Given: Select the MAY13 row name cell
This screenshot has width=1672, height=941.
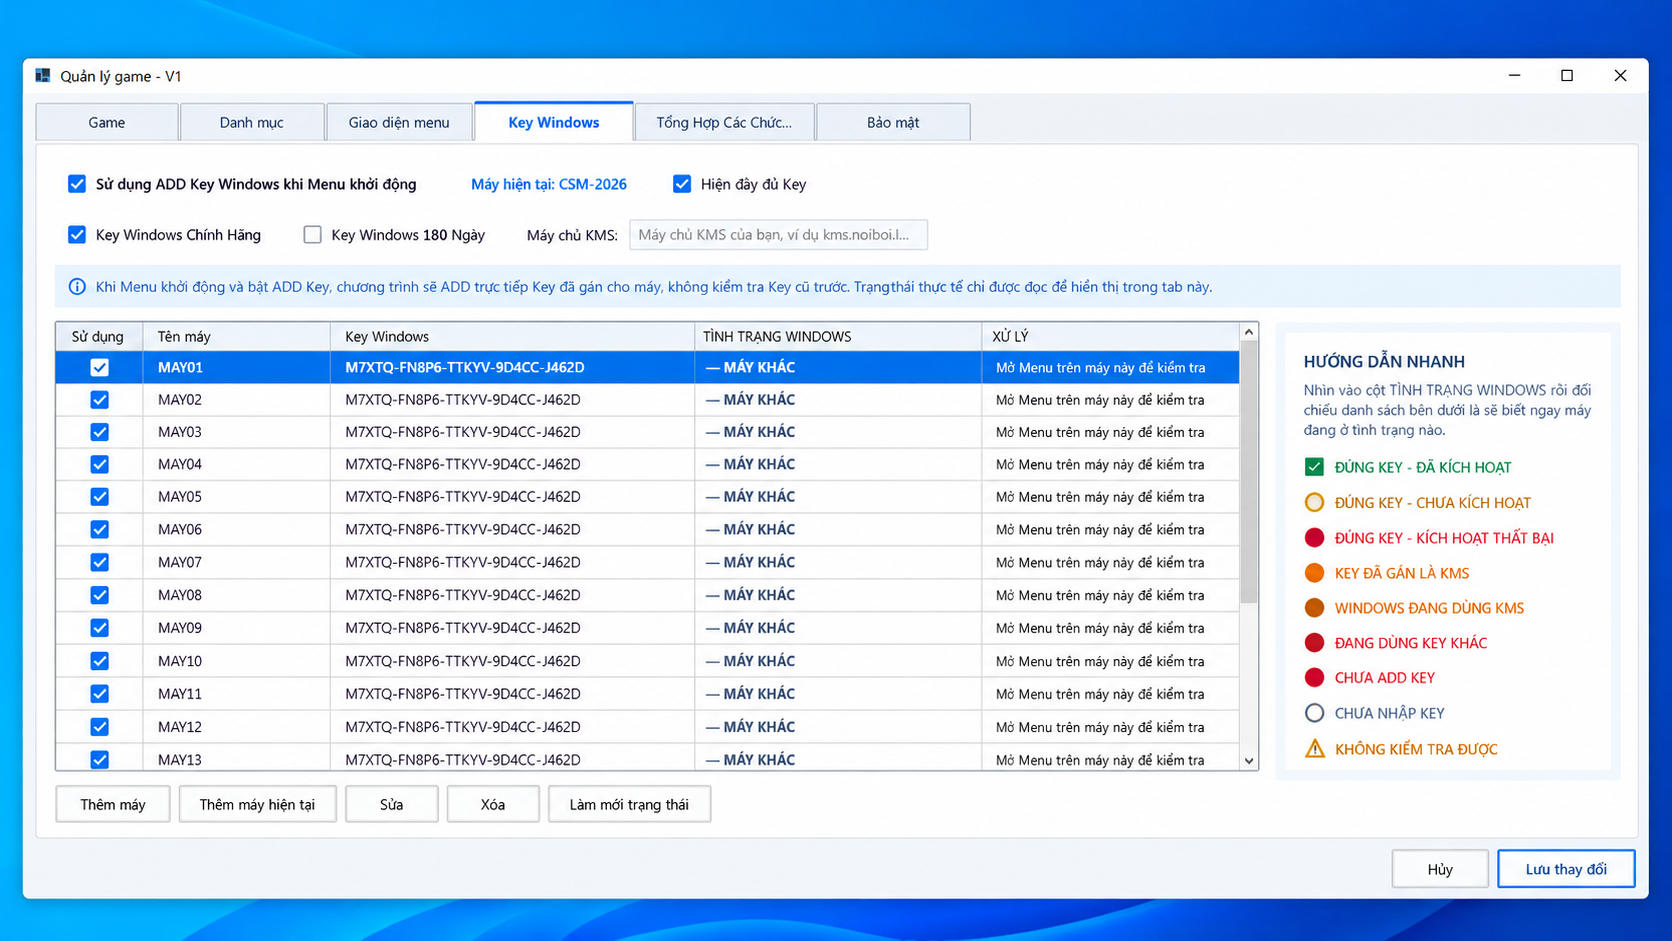Looking at the screenshot, I should (237, 759).
